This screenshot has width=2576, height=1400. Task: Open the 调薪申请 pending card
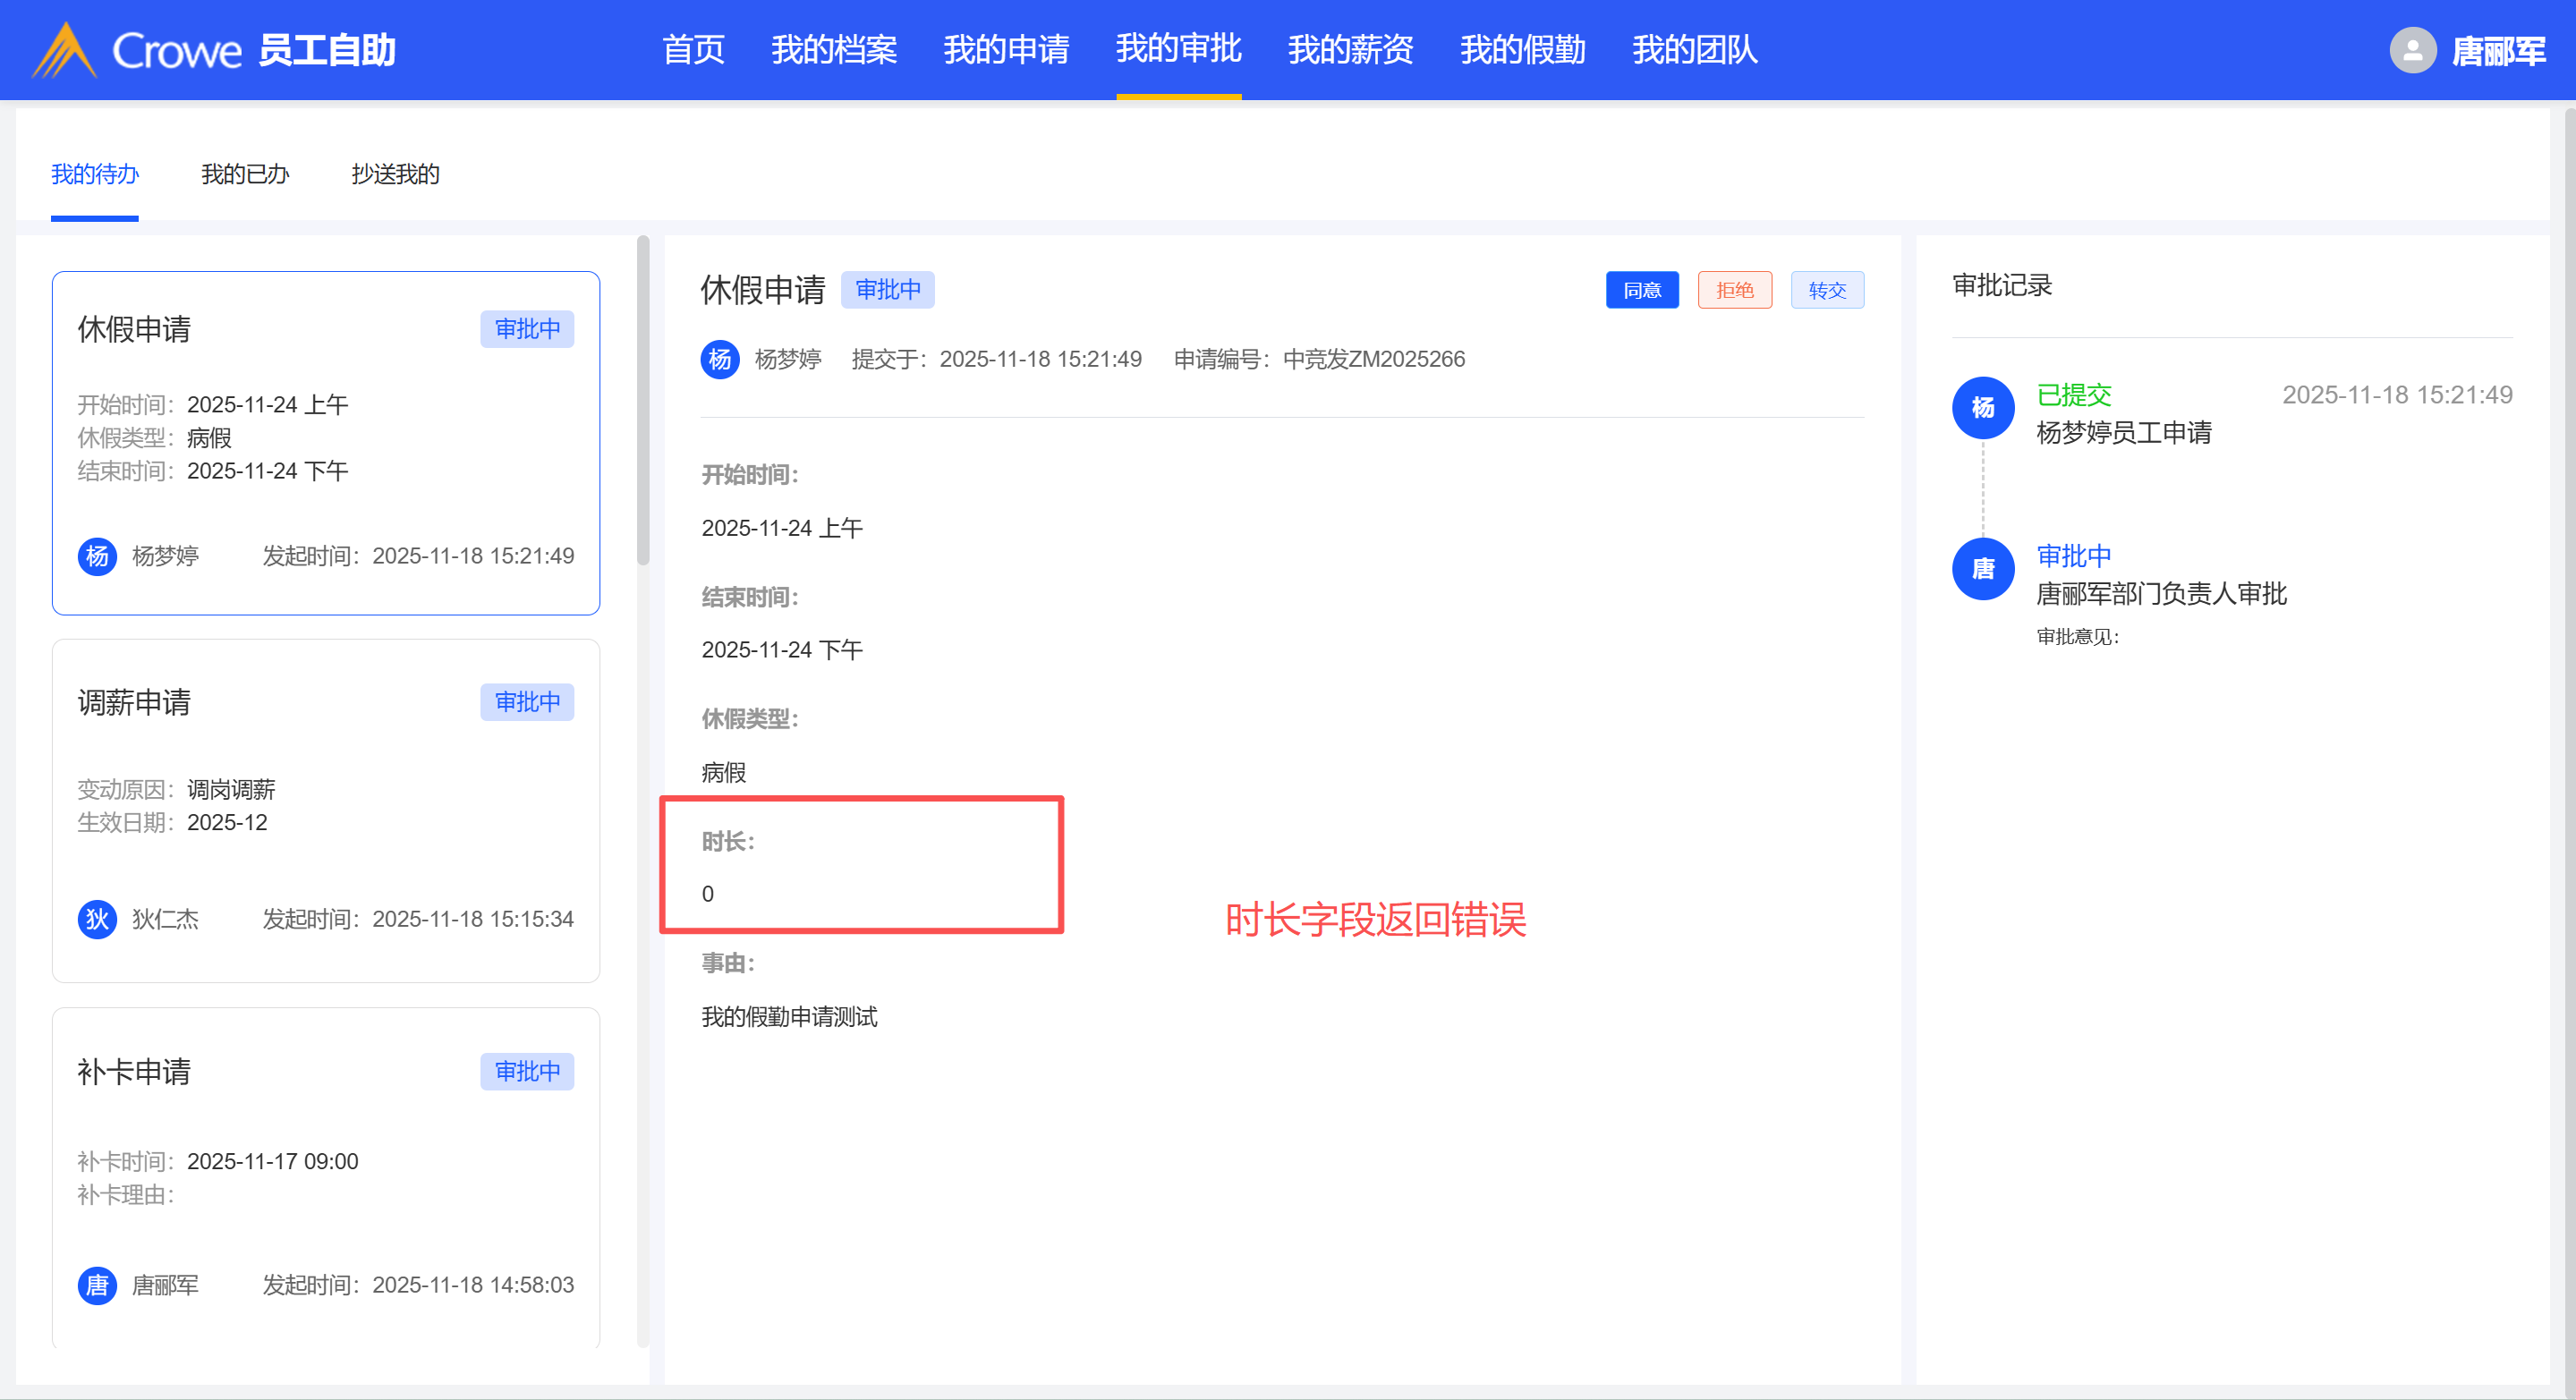pyautogui.click(x=325, y=810)
